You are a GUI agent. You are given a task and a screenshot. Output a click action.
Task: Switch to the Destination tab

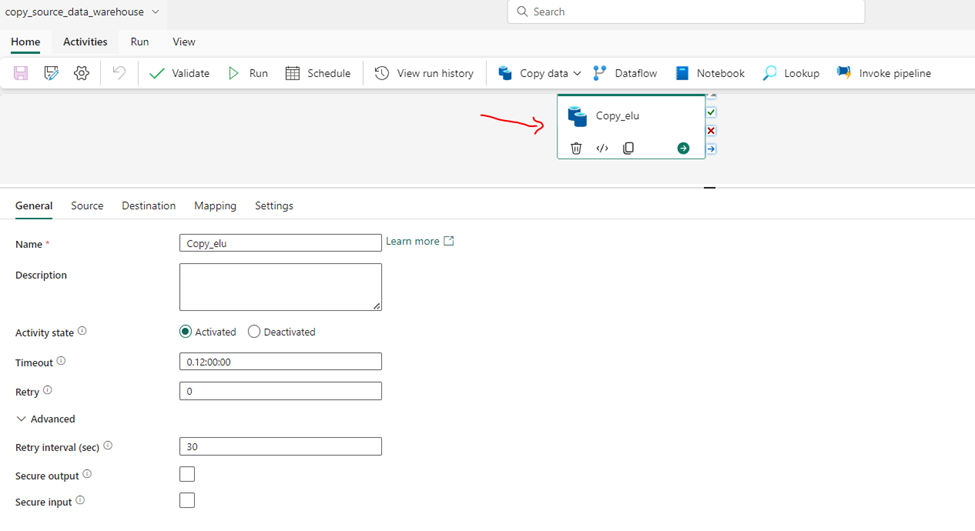[x=149, y=206]
